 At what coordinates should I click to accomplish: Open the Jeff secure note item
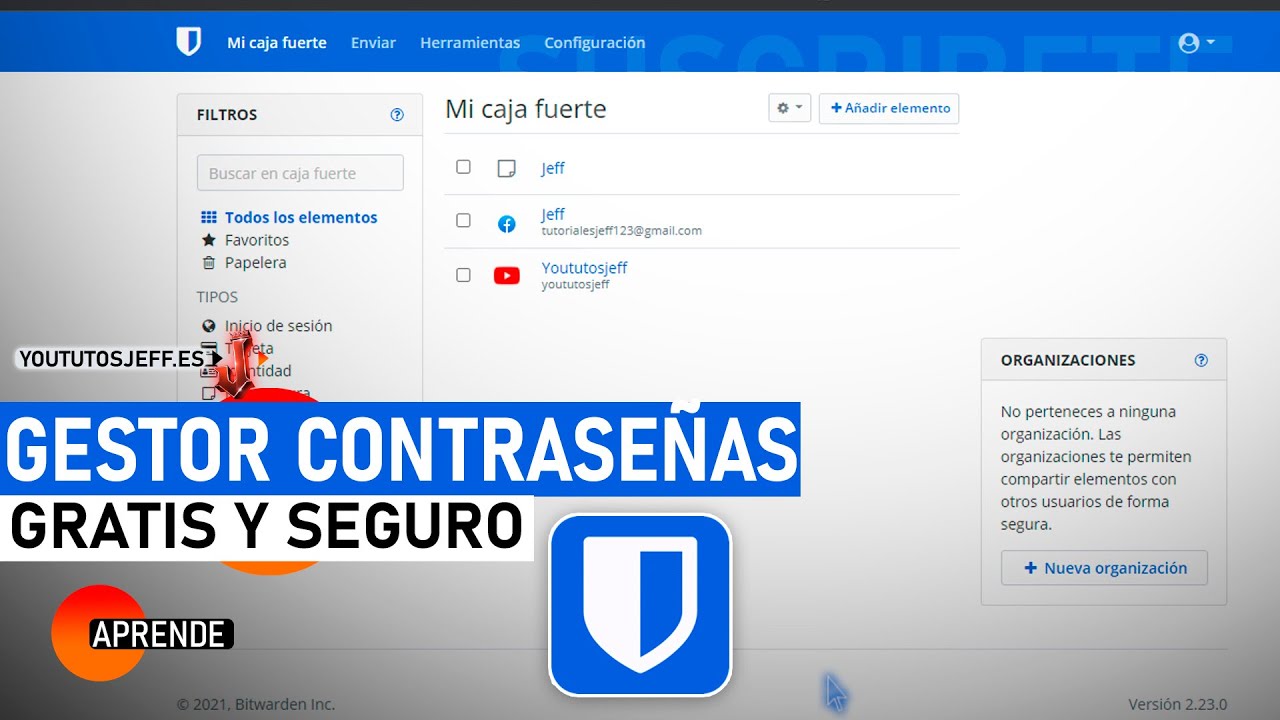pos(553,168)
